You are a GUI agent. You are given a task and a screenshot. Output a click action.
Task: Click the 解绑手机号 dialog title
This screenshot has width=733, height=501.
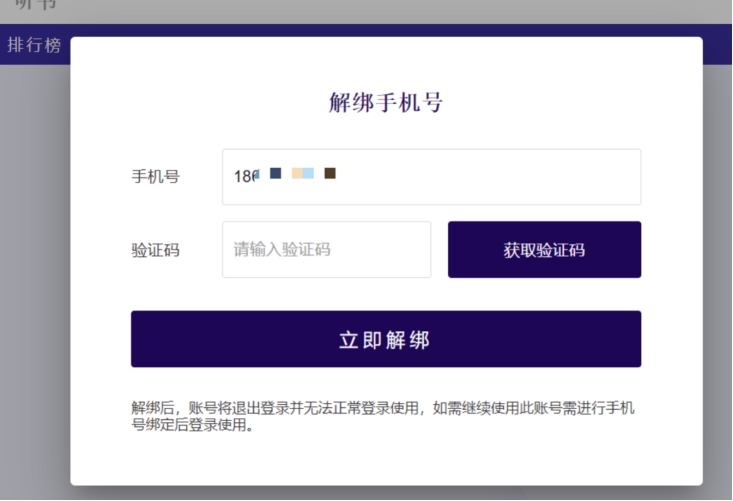tap(385, 102)
